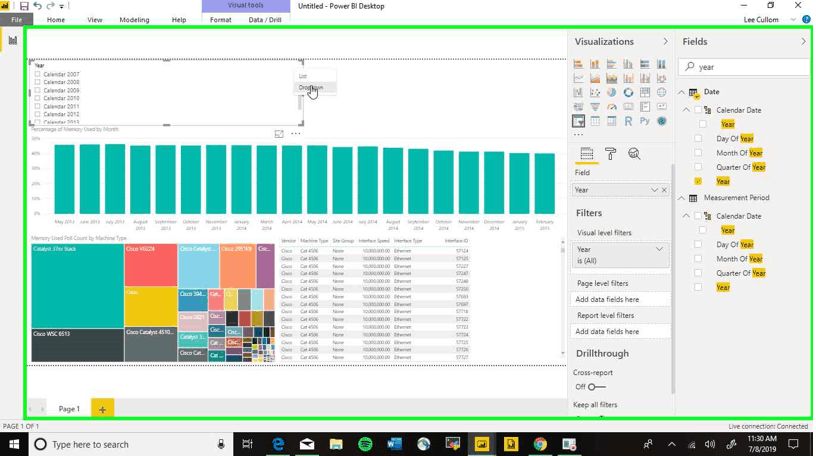
Task: Open the Format ribbon tab
Action: point(221,20)
